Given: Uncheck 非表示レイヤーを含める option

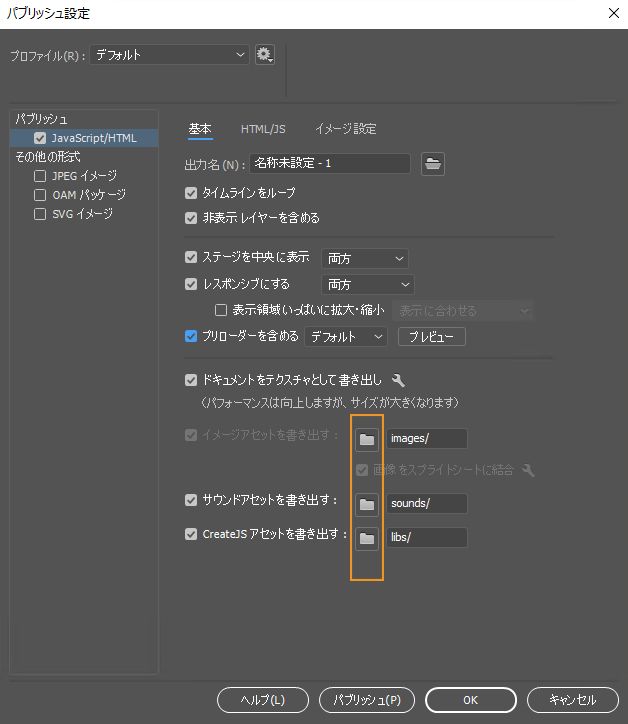Looking at the screenshot, I should pos(191,217).
